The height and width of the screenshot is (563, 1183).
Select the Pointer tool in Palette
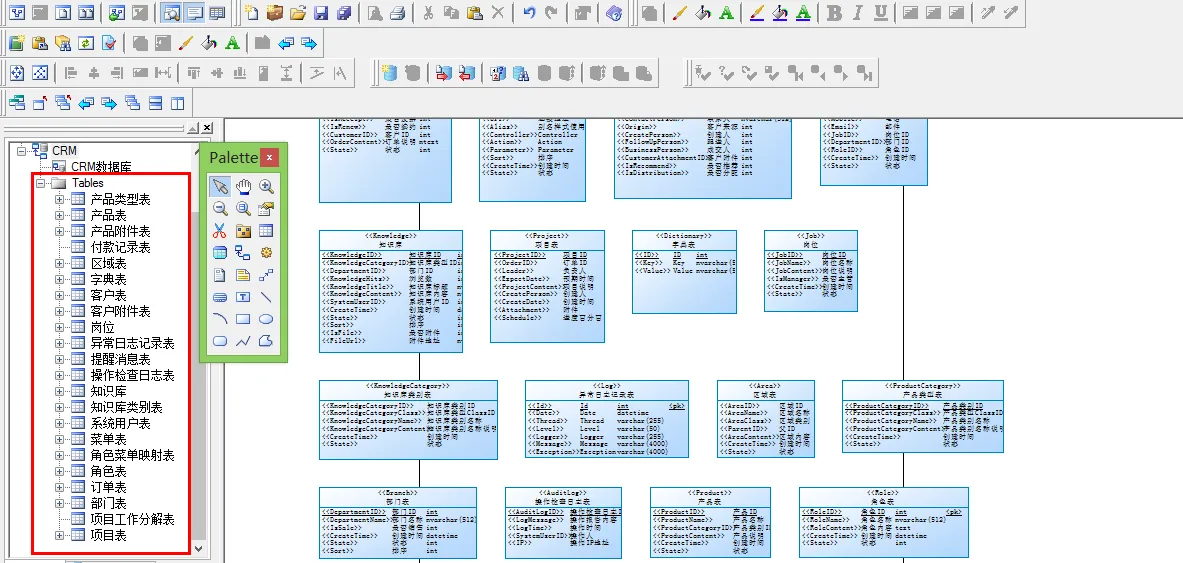pos(220,186)
